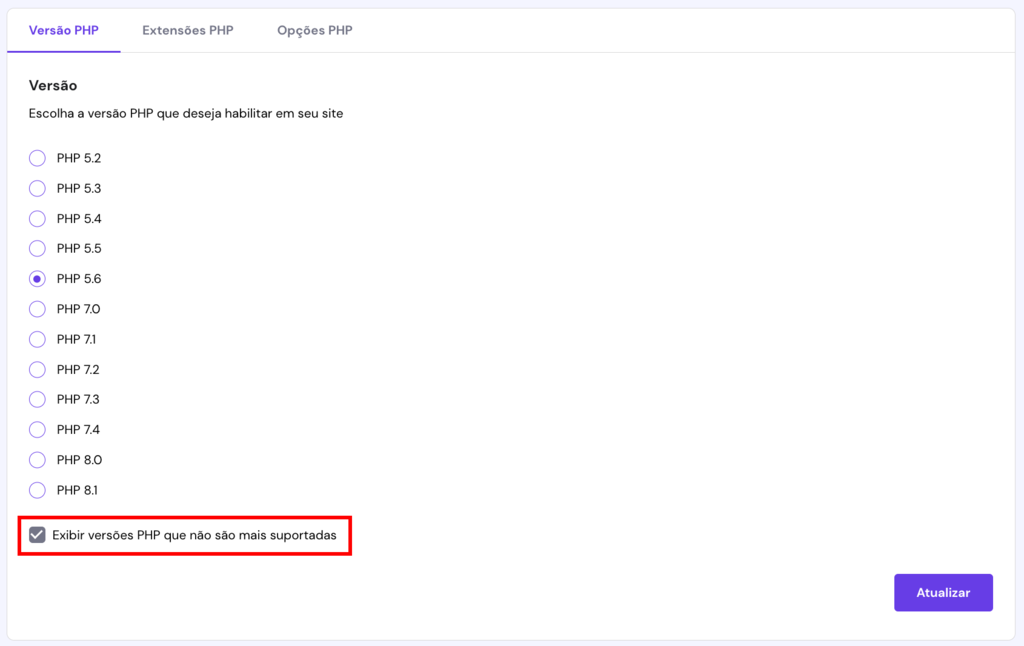Switch the version to PHP 7.0

37,308
